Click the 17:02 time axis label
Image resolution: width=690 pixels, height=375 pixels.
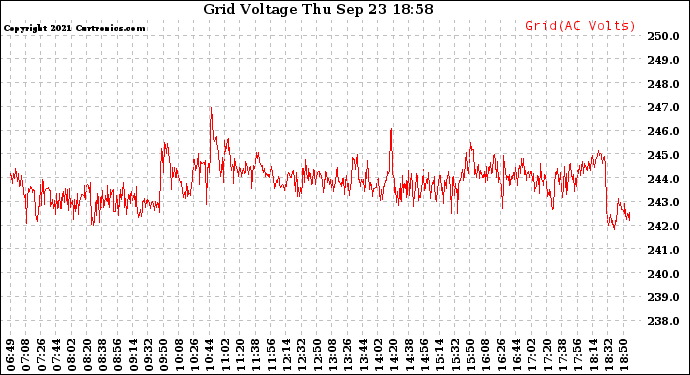[533, 355]
